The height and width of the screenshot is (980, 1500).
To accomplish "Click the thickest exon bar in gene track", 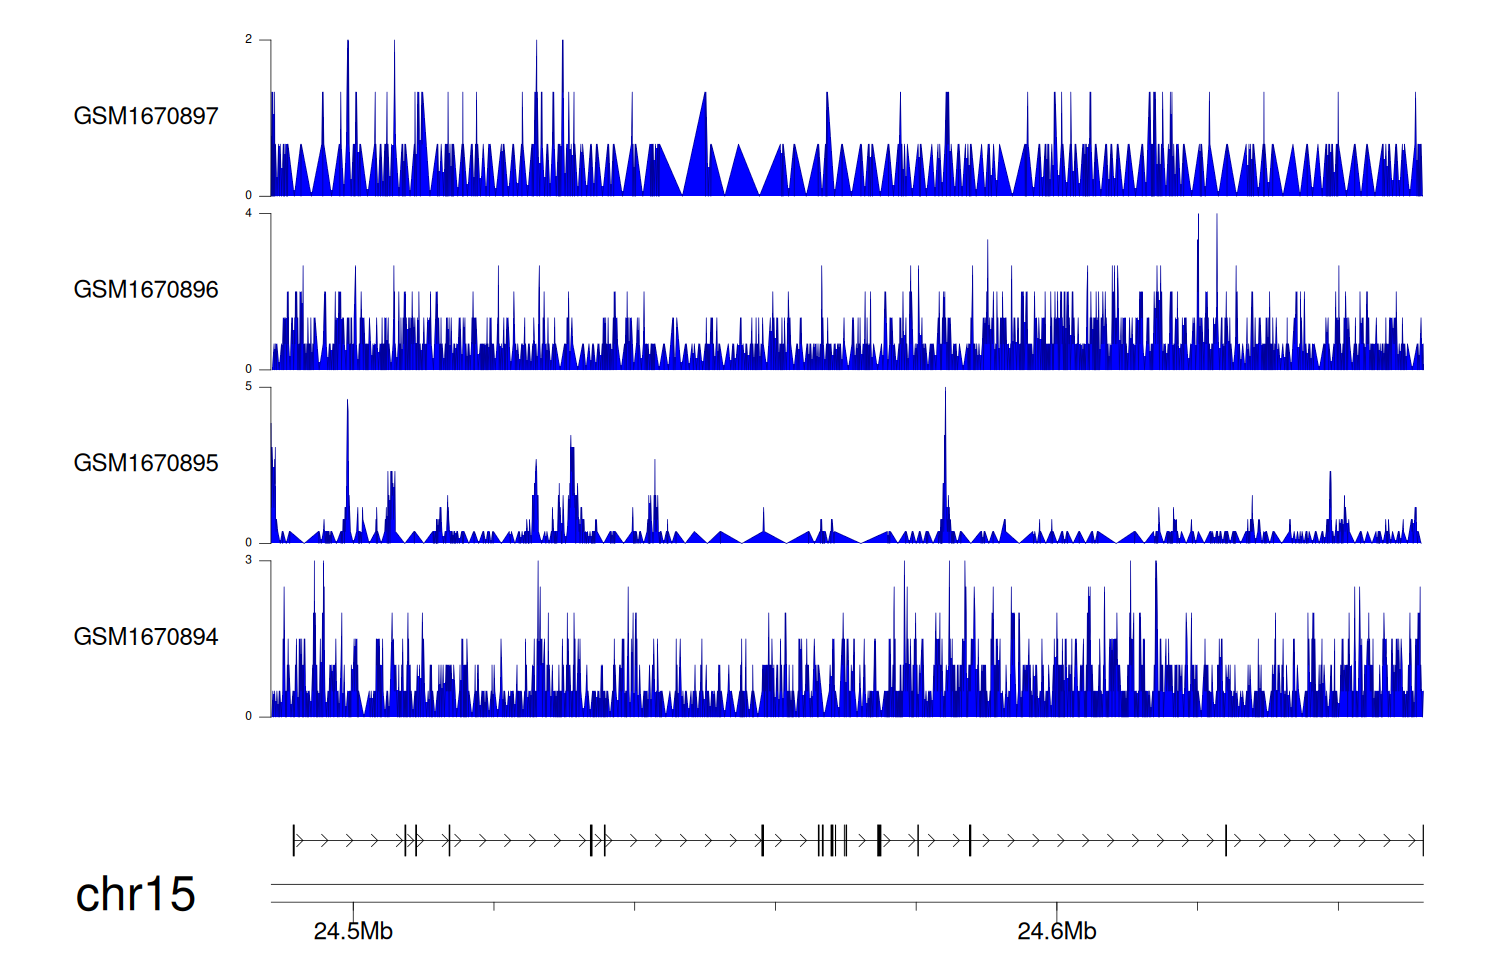I will coord(879,840).
